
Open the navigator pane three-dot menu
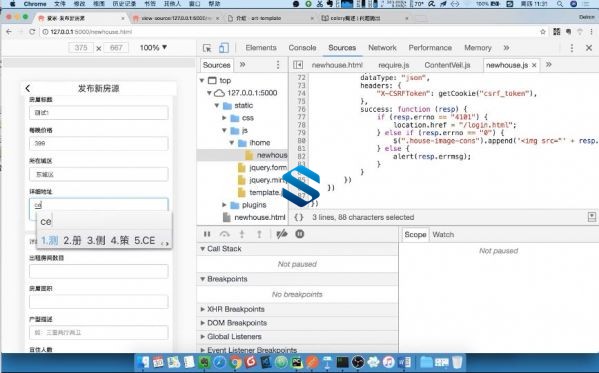click(278, 65)
